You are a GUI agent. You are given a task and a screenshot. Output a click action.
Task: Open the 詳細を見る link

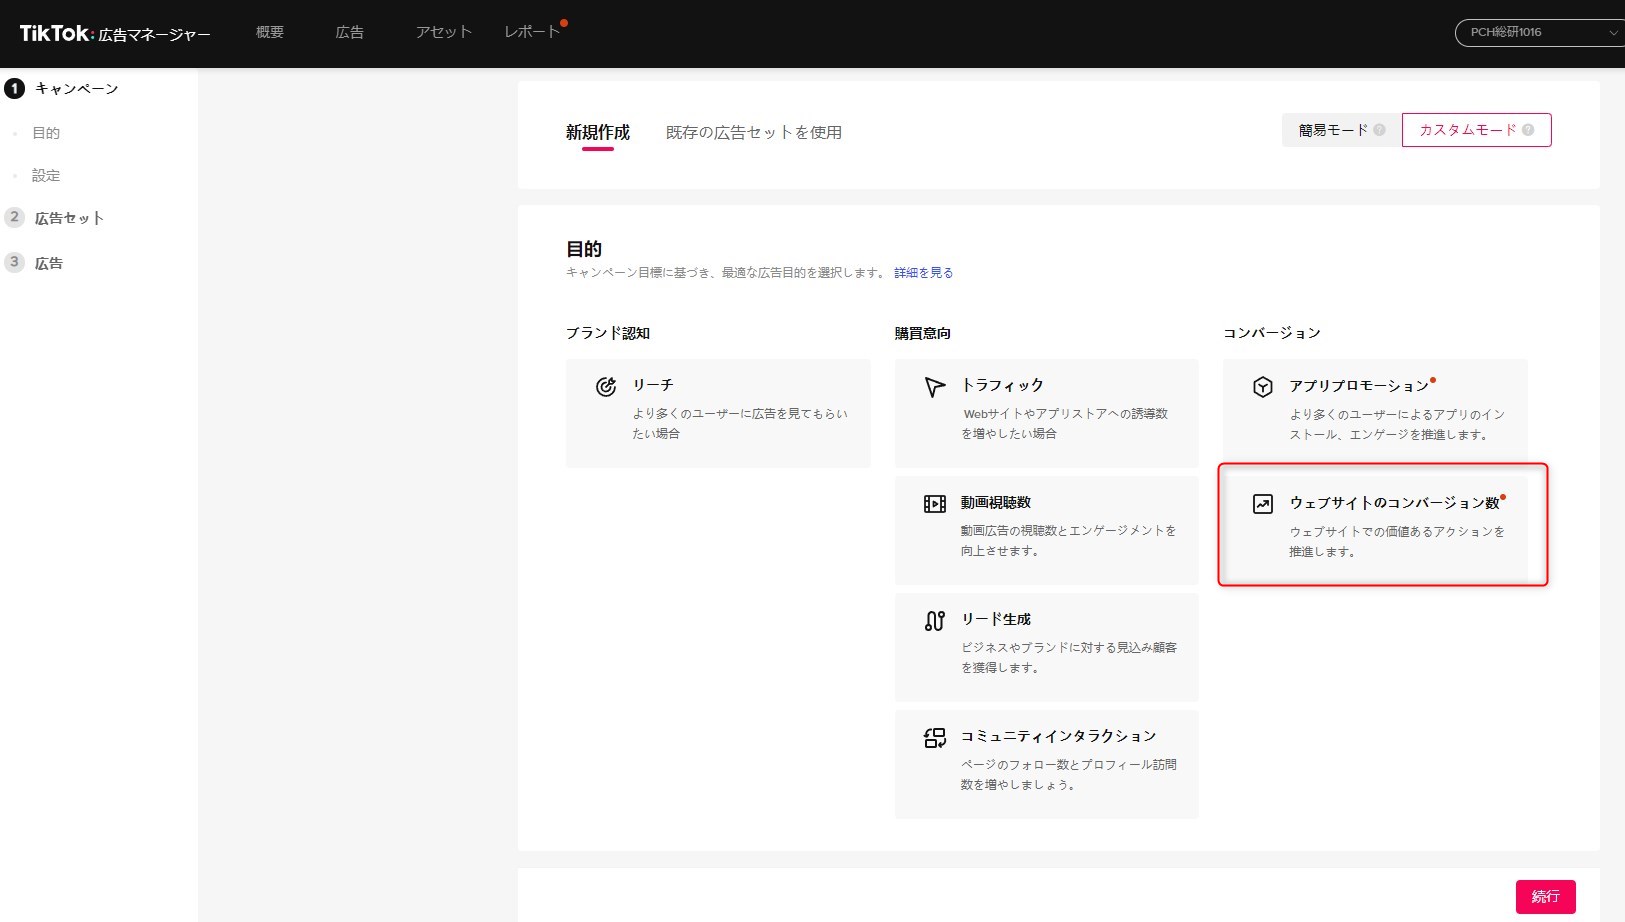923,272
